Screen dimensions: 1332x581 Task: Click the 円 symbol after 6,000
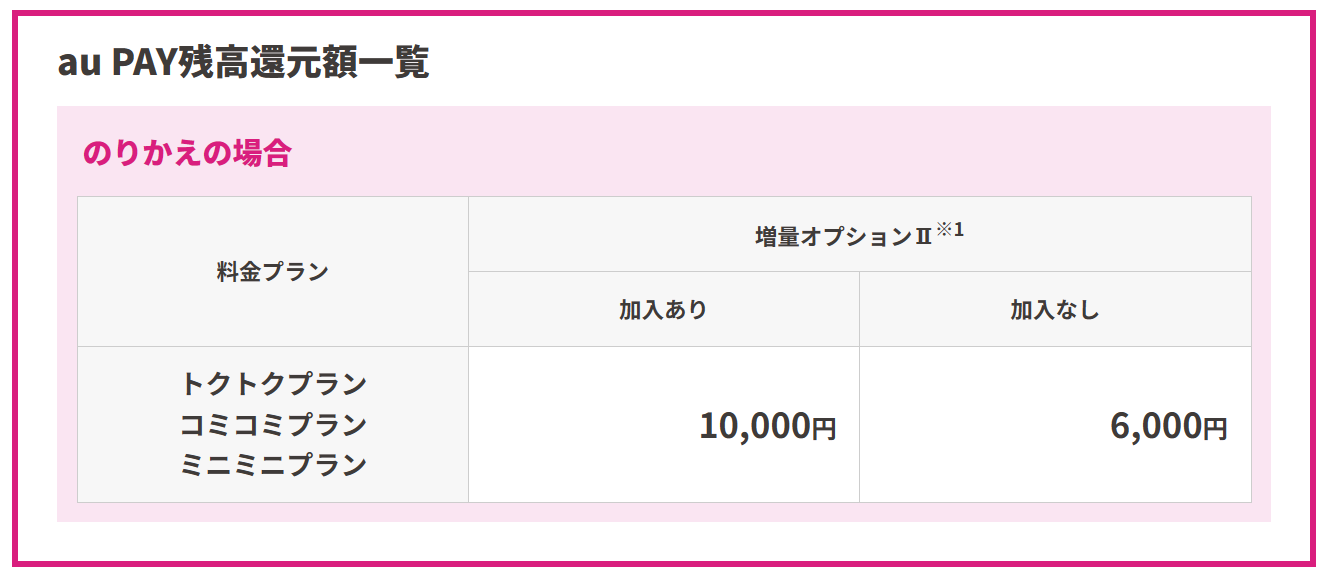pyautogui.click(x=1214, y=429)
